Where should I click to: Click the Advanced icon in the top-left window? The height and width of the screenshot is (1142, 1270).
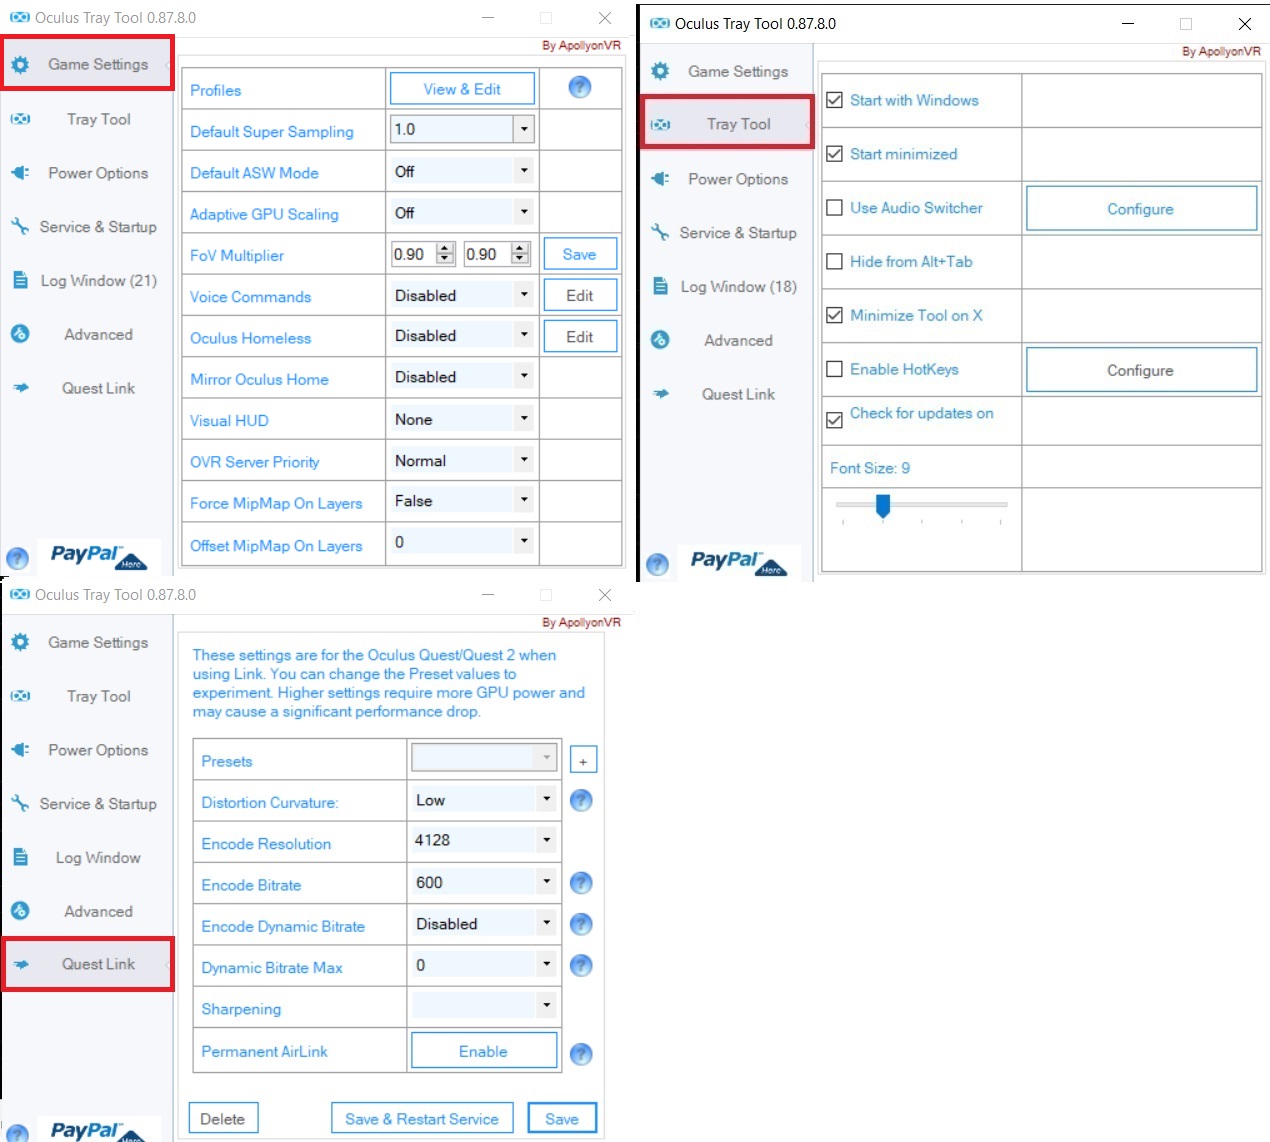(20, 334)
